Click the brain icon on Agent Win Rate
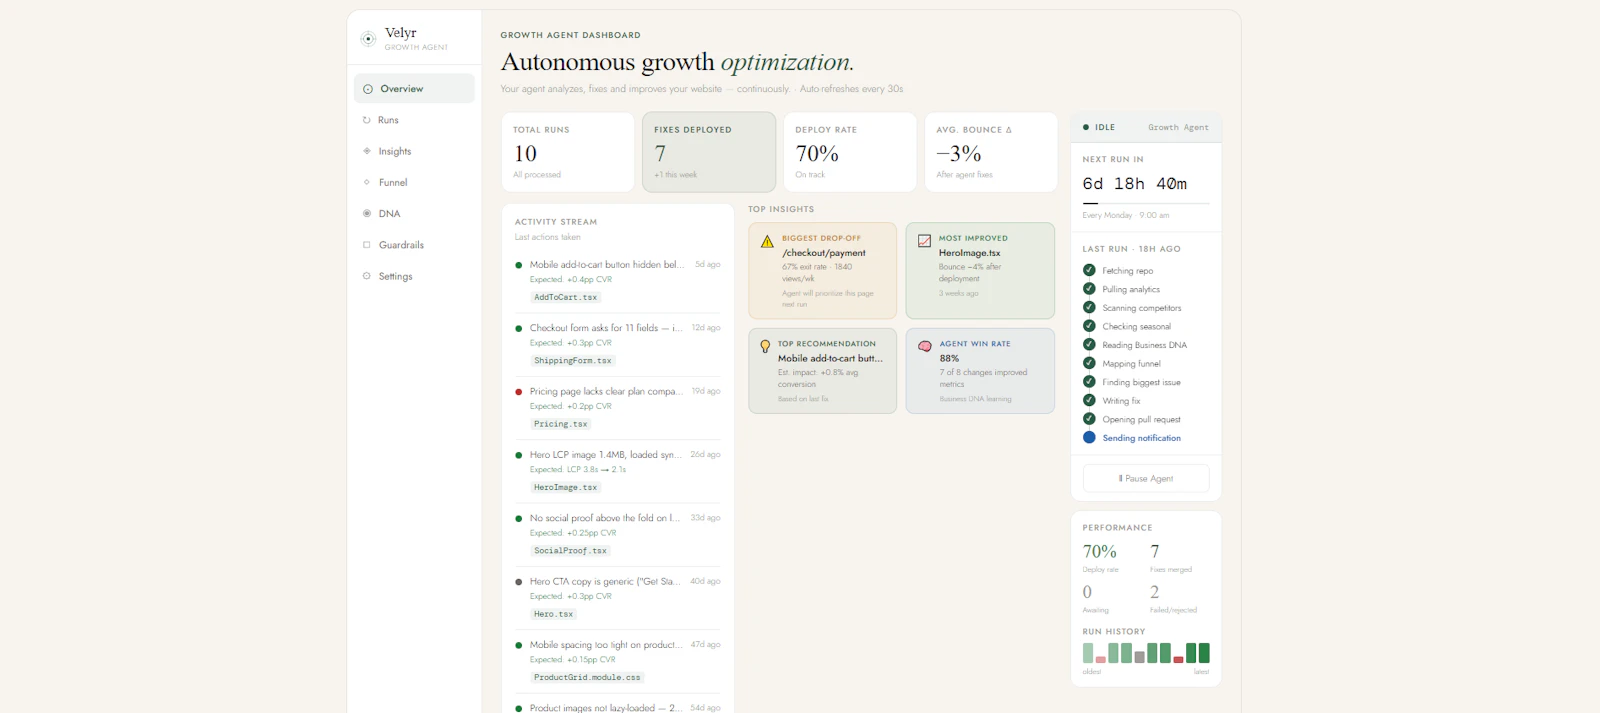This screenshot has width=1600, height=713. (x=925, y=346)
